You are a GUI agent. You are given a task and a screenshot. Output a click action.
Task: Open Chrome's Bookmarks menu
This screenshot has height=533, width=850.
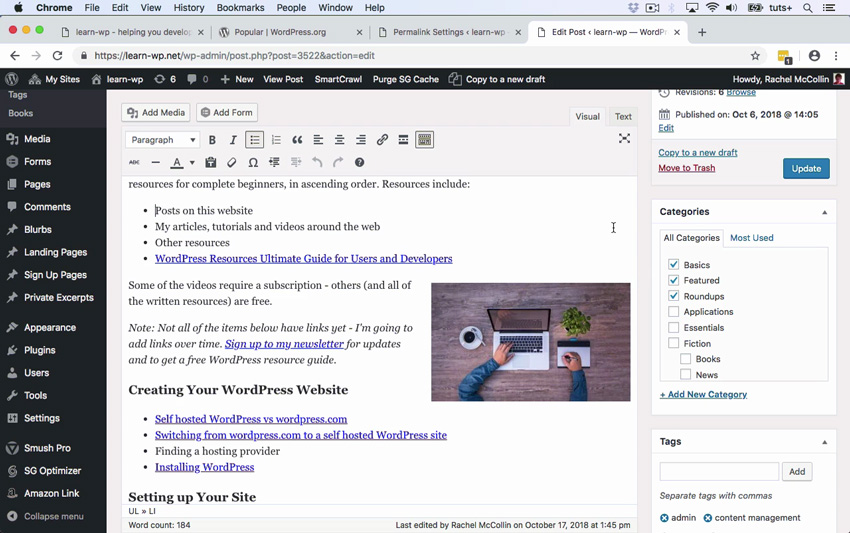(240, 8)
